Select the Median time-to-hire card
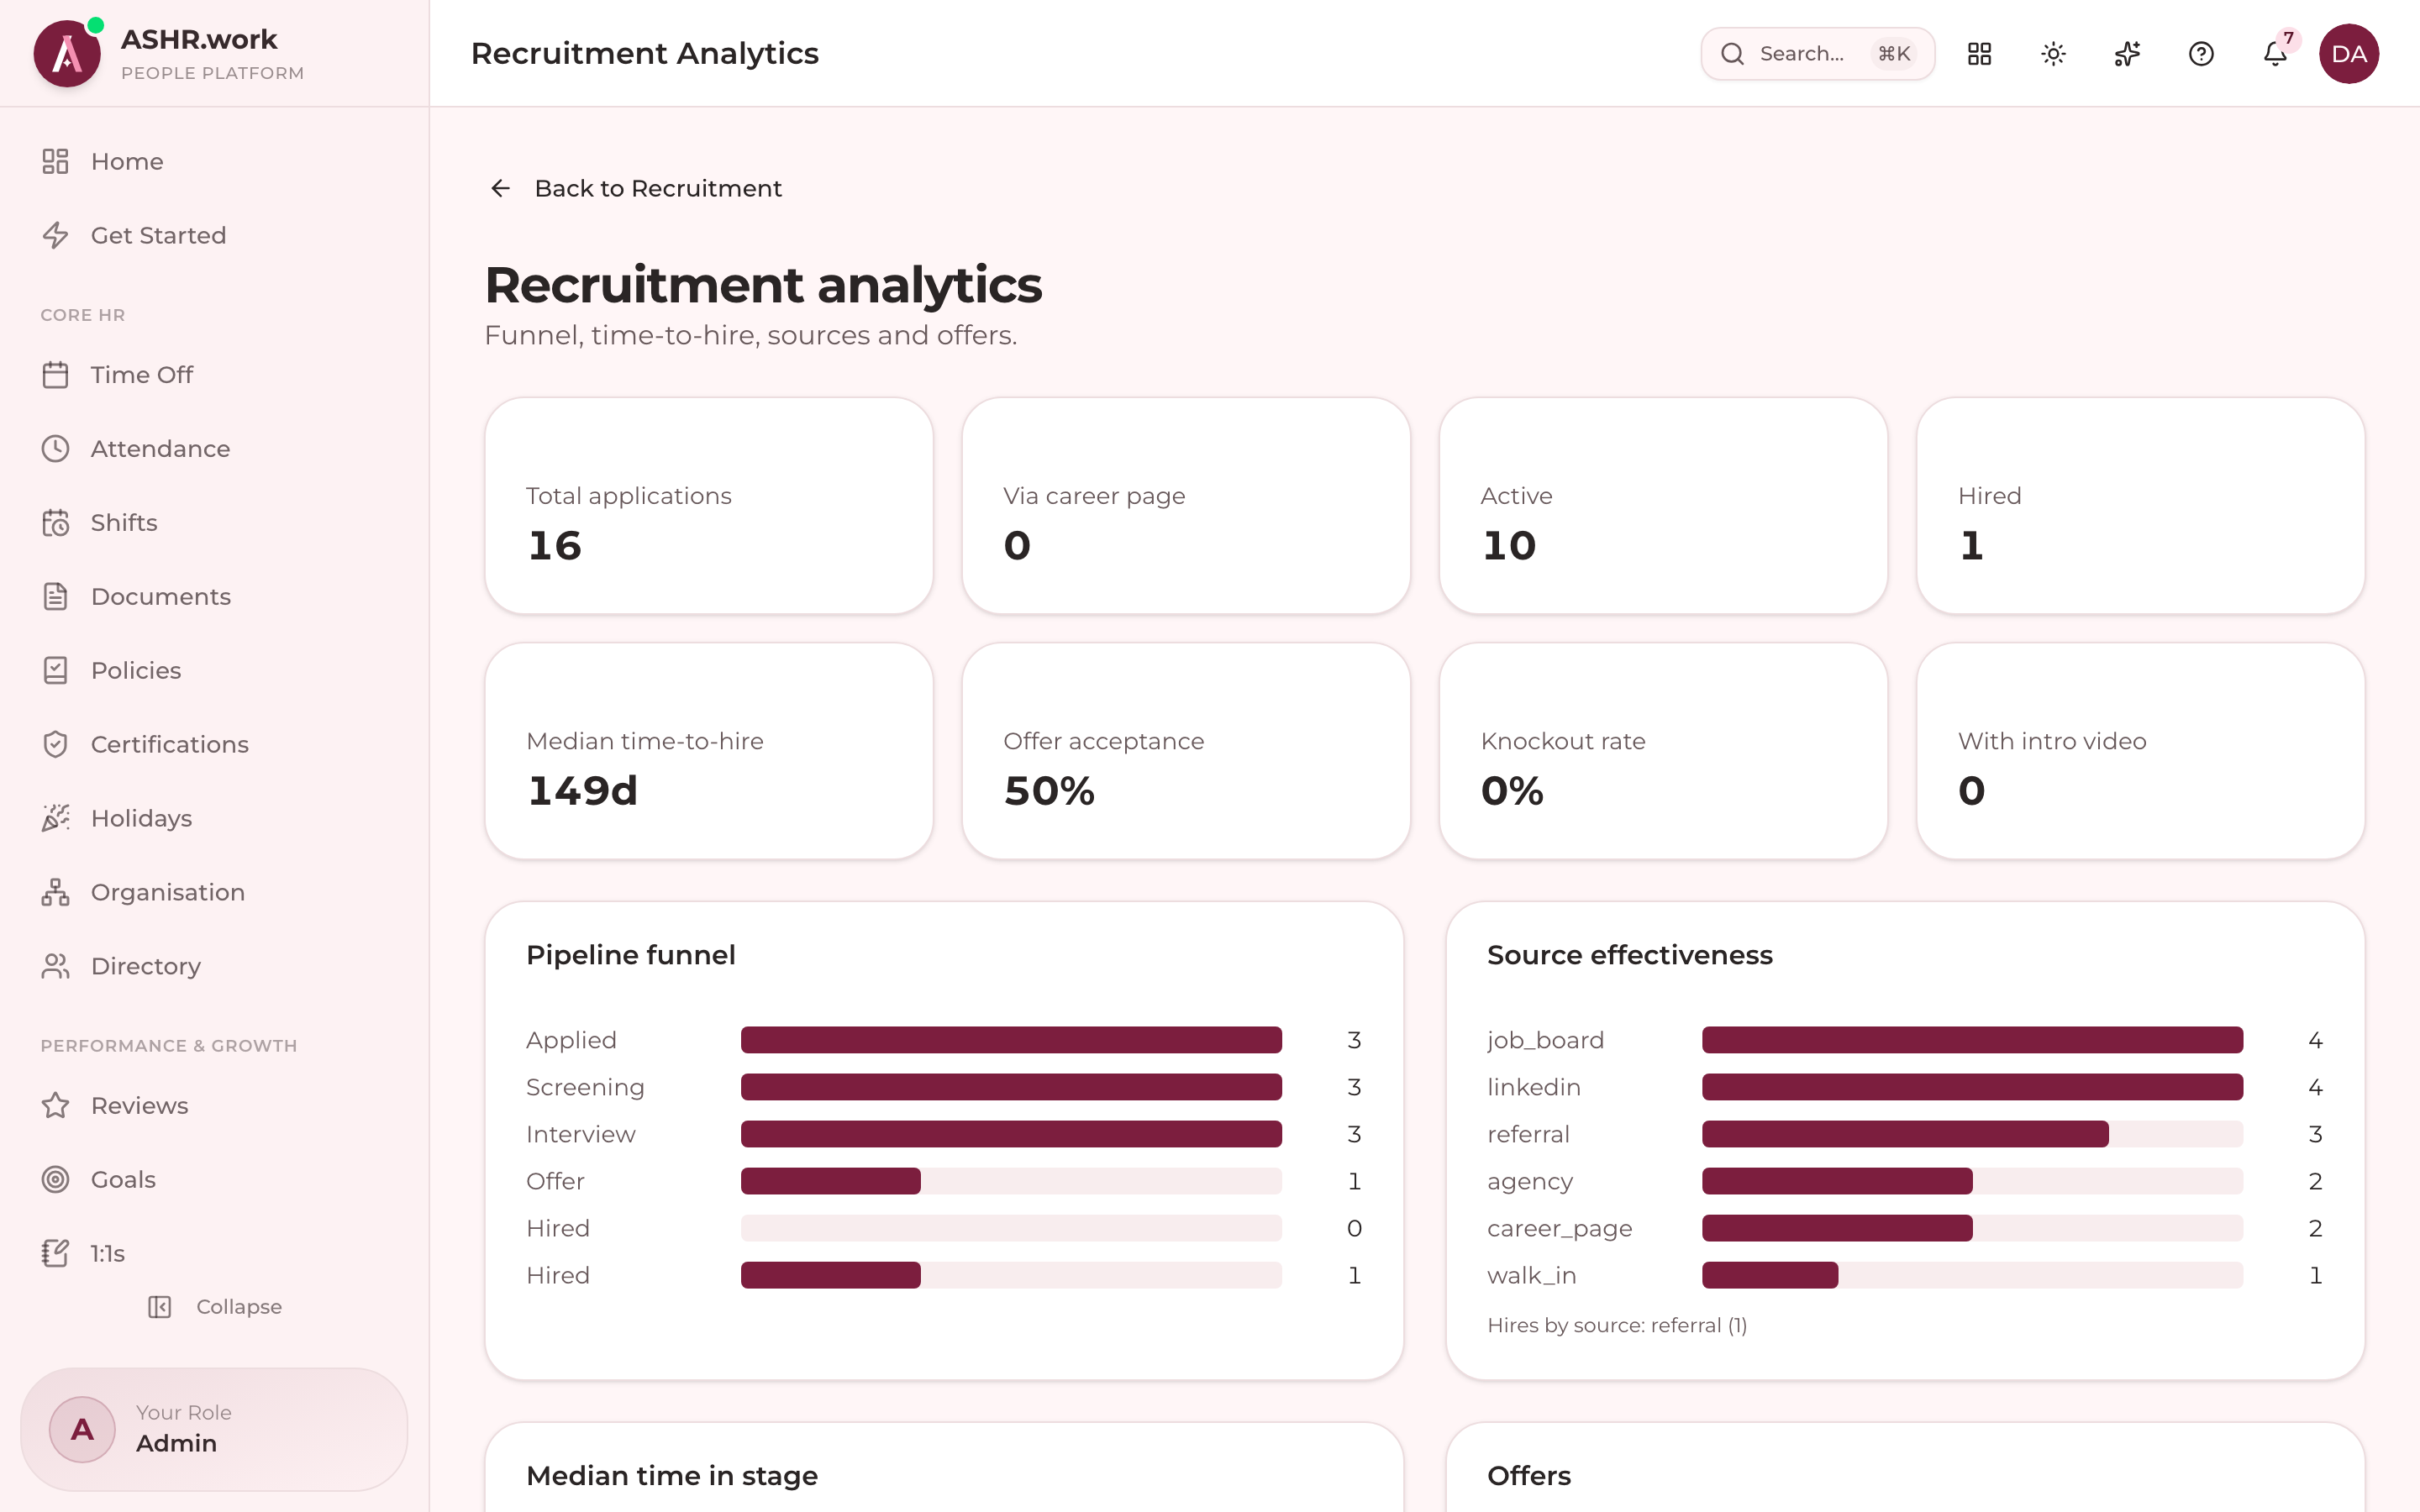 click(709, 751)
